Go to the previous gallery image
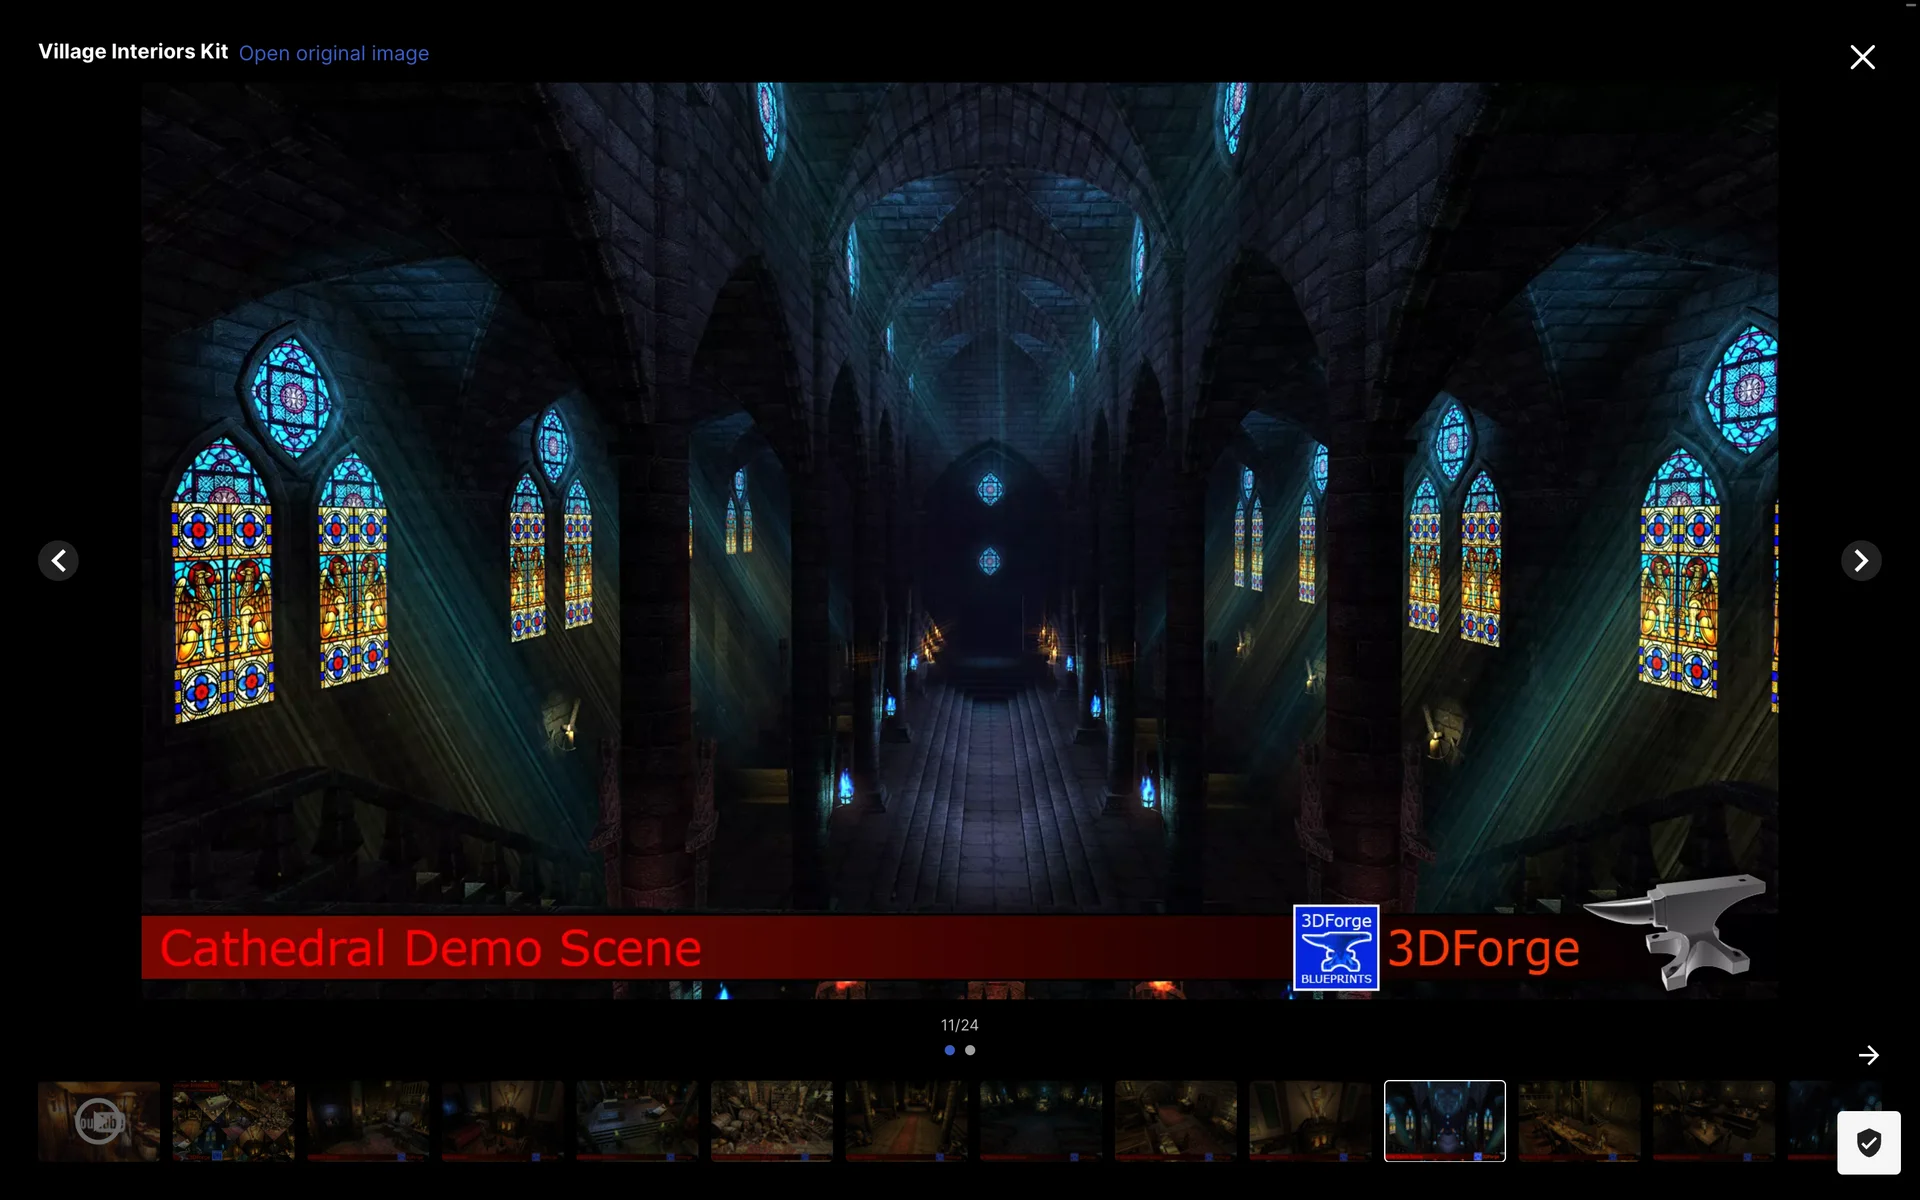 point(58,560)
